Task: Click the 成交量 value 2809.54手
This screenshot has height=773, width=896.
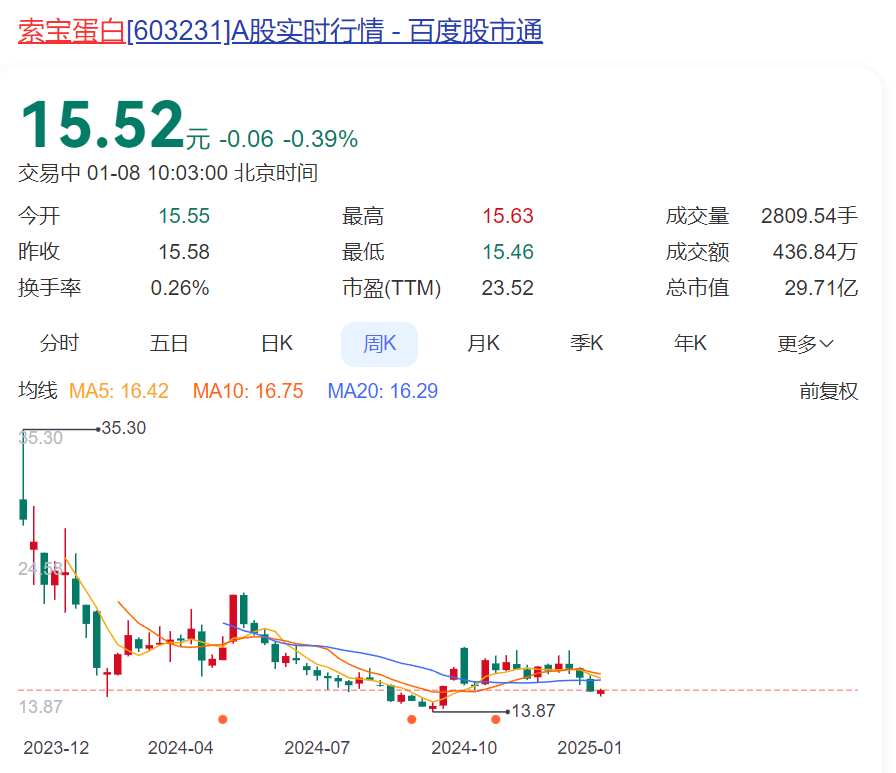Action: pyautogui.click(x=809, y=216)
